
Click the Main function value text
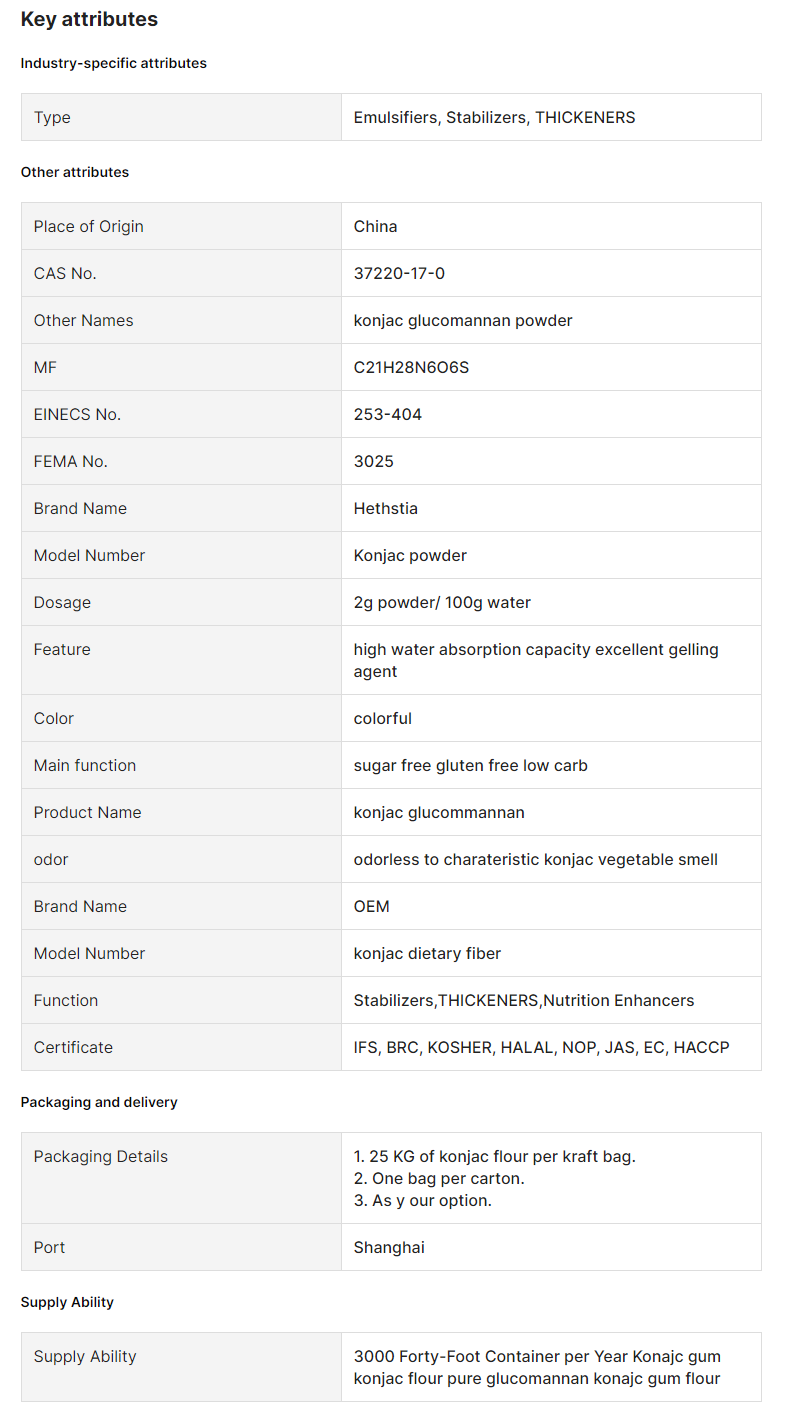pos(471,765)
